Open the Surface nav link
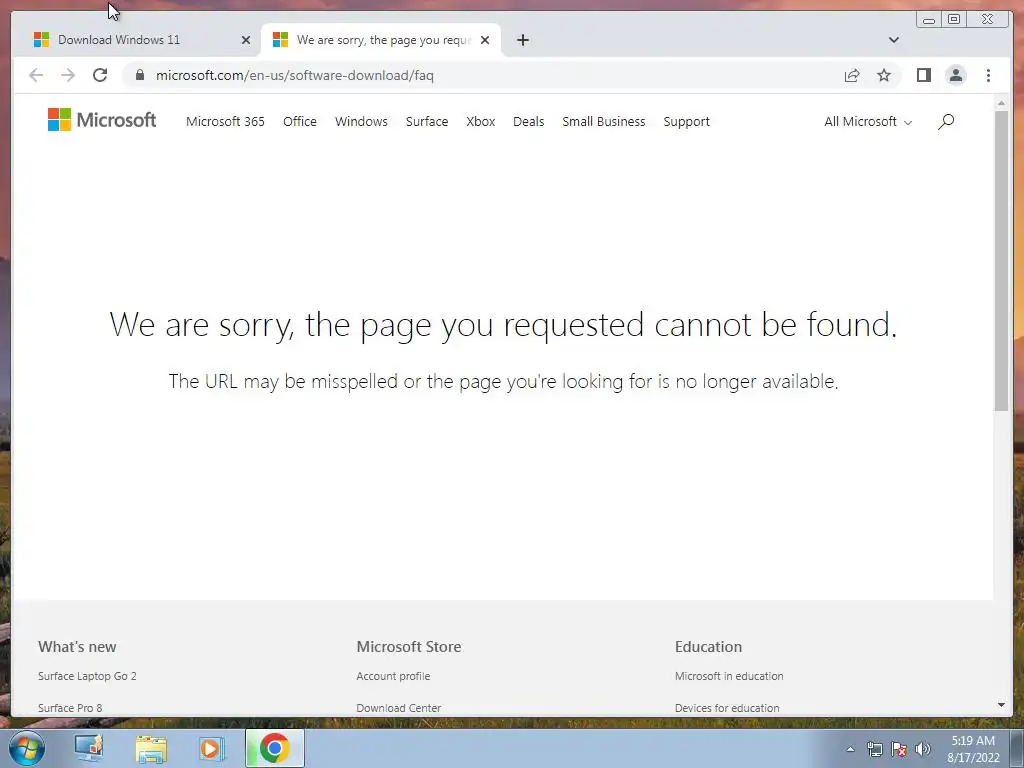1024x768 pixels. 426,121
